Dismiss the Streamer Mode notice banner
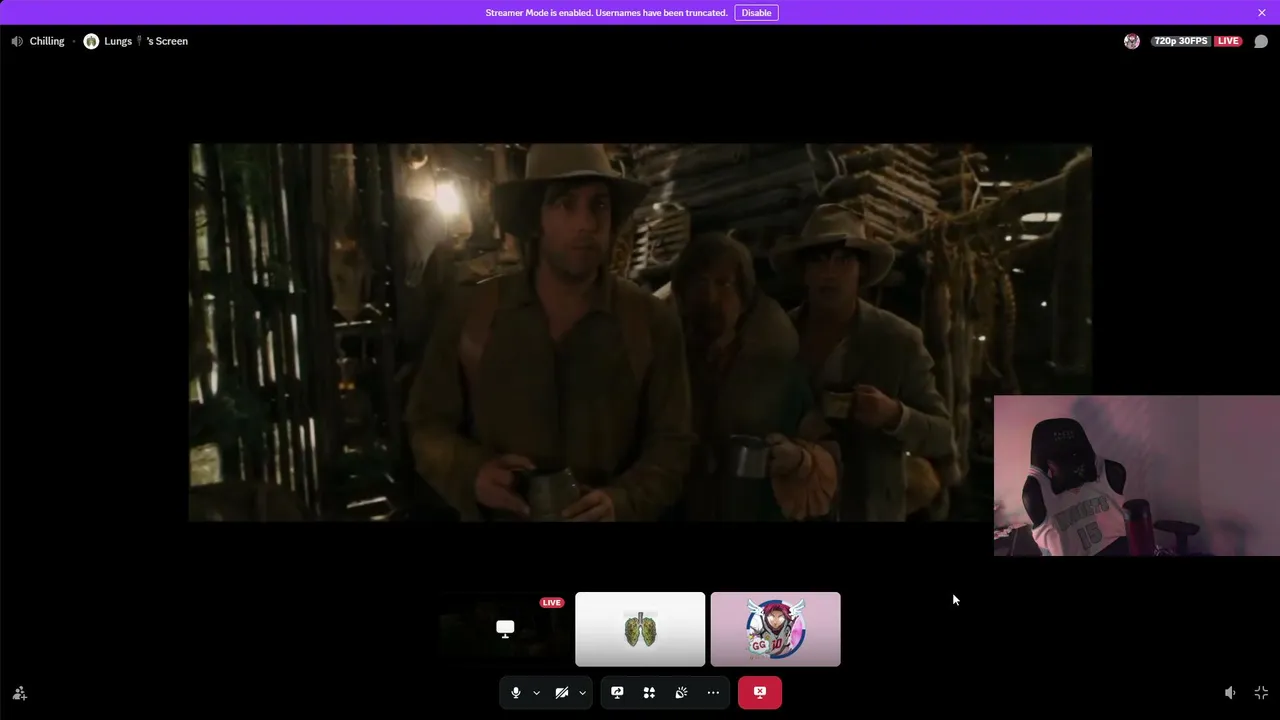Image resolution: width=1280 pixels, height=720 pixels. [1262, 13]
